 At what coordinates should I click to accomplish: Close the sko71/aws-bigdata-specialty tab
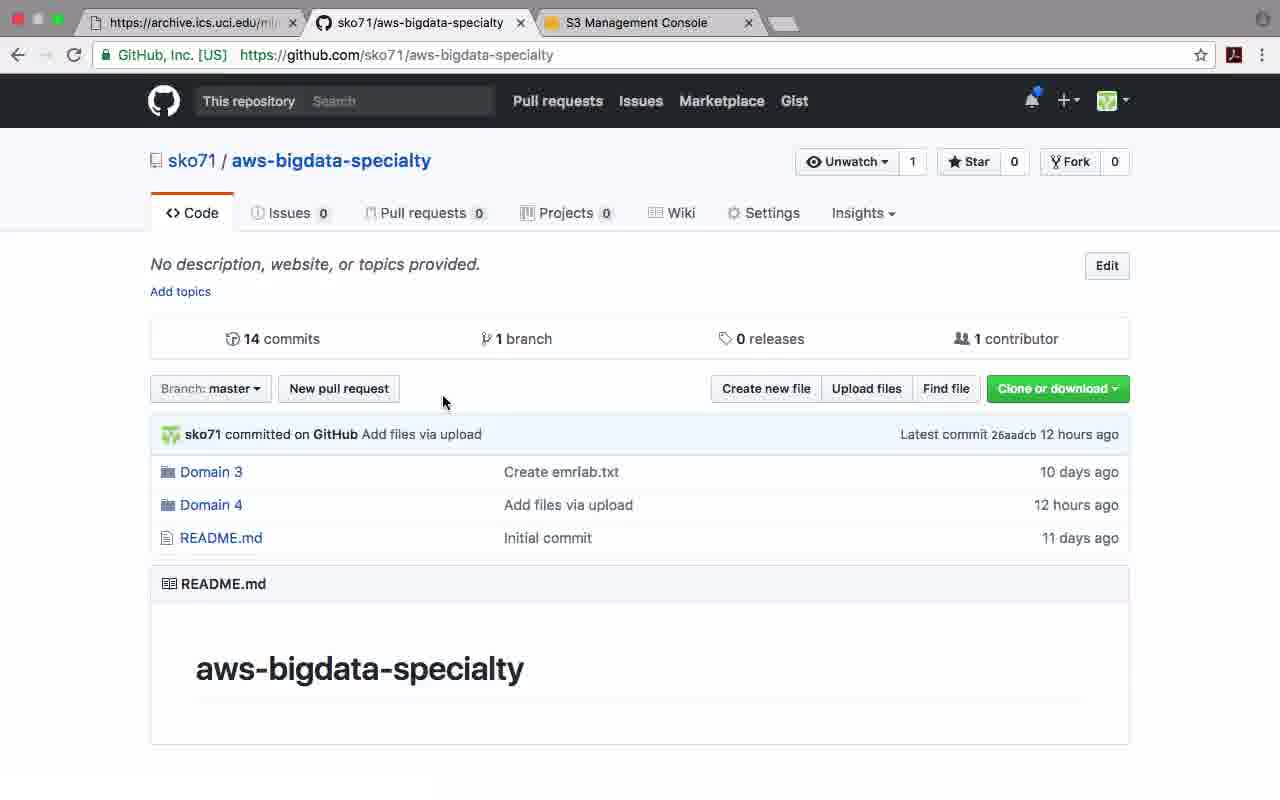pos(520,23)
